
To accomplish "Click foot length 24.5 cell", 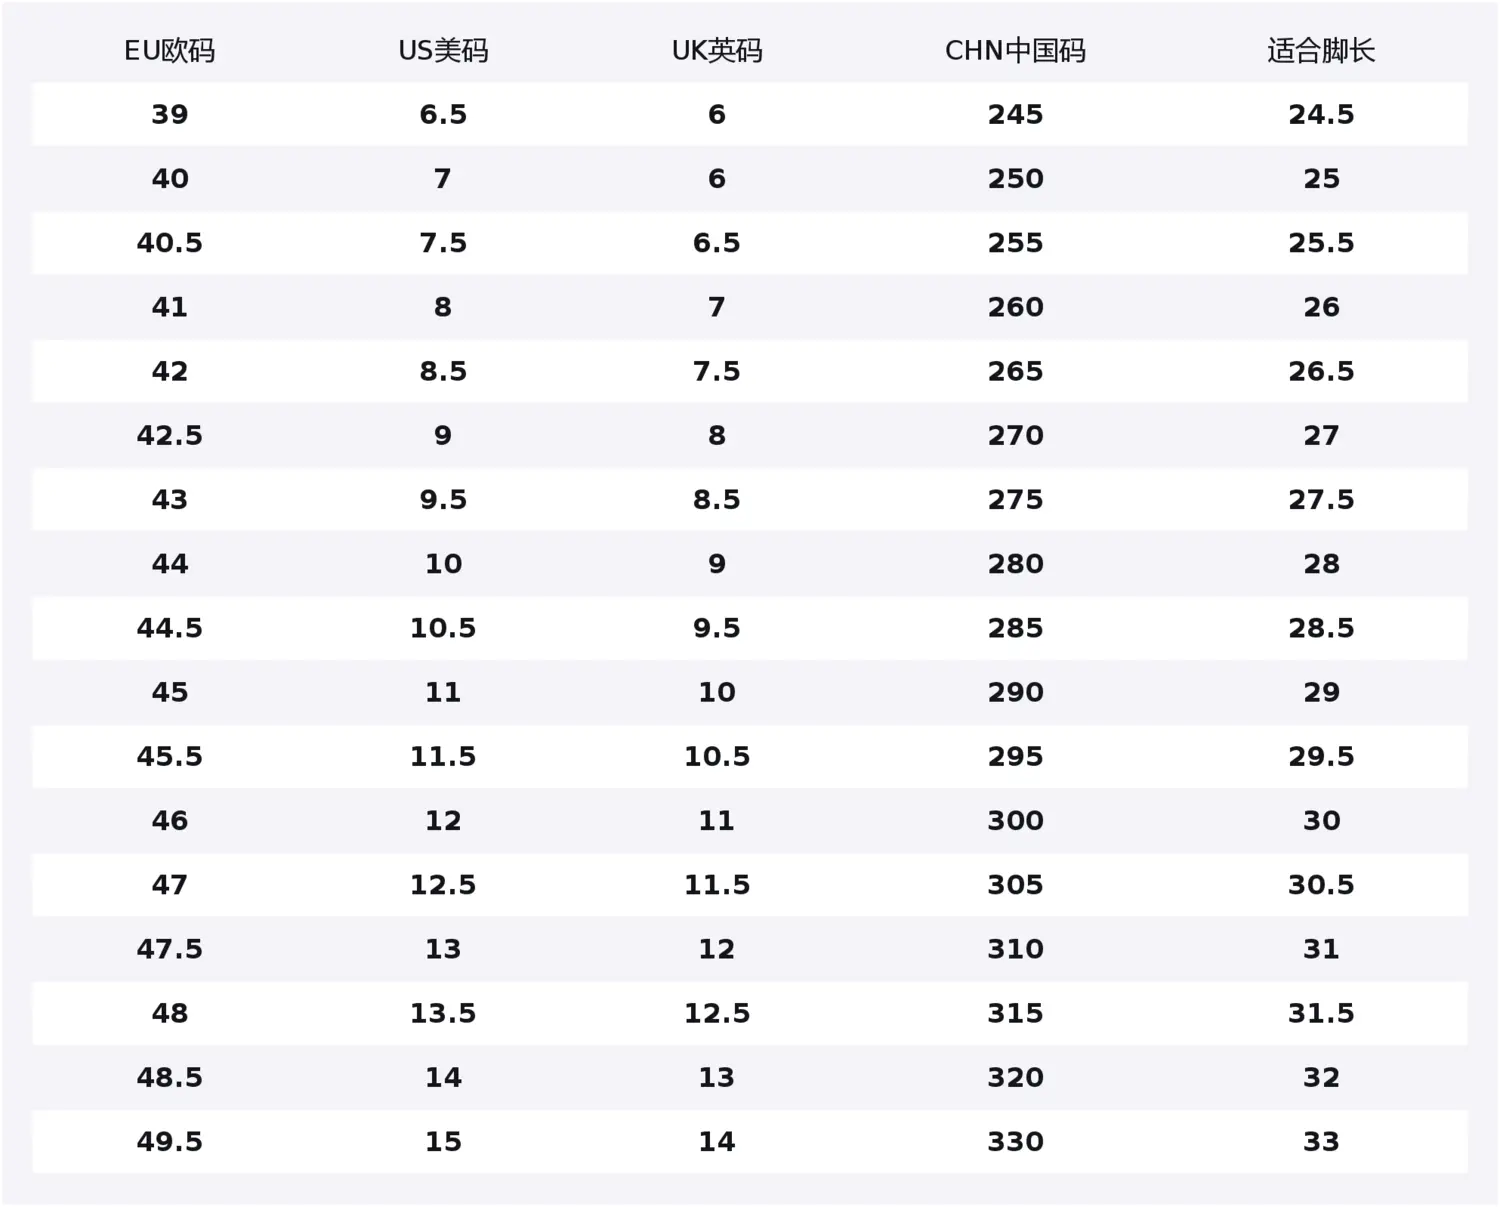I will click(1321, 115).
